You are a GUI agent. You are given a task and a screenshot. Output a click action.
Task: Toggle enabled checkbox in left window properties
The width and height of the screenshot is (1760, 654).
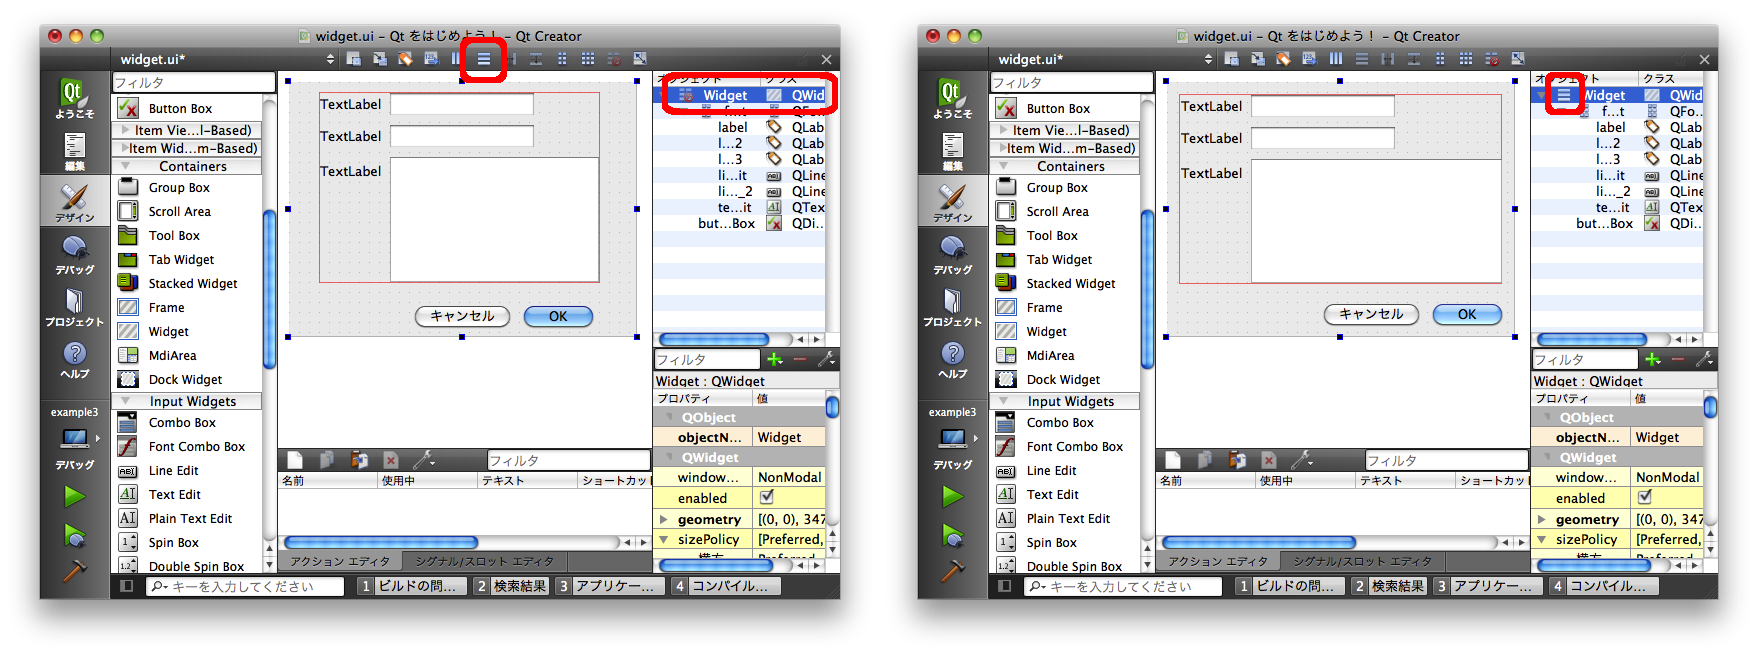767,497
